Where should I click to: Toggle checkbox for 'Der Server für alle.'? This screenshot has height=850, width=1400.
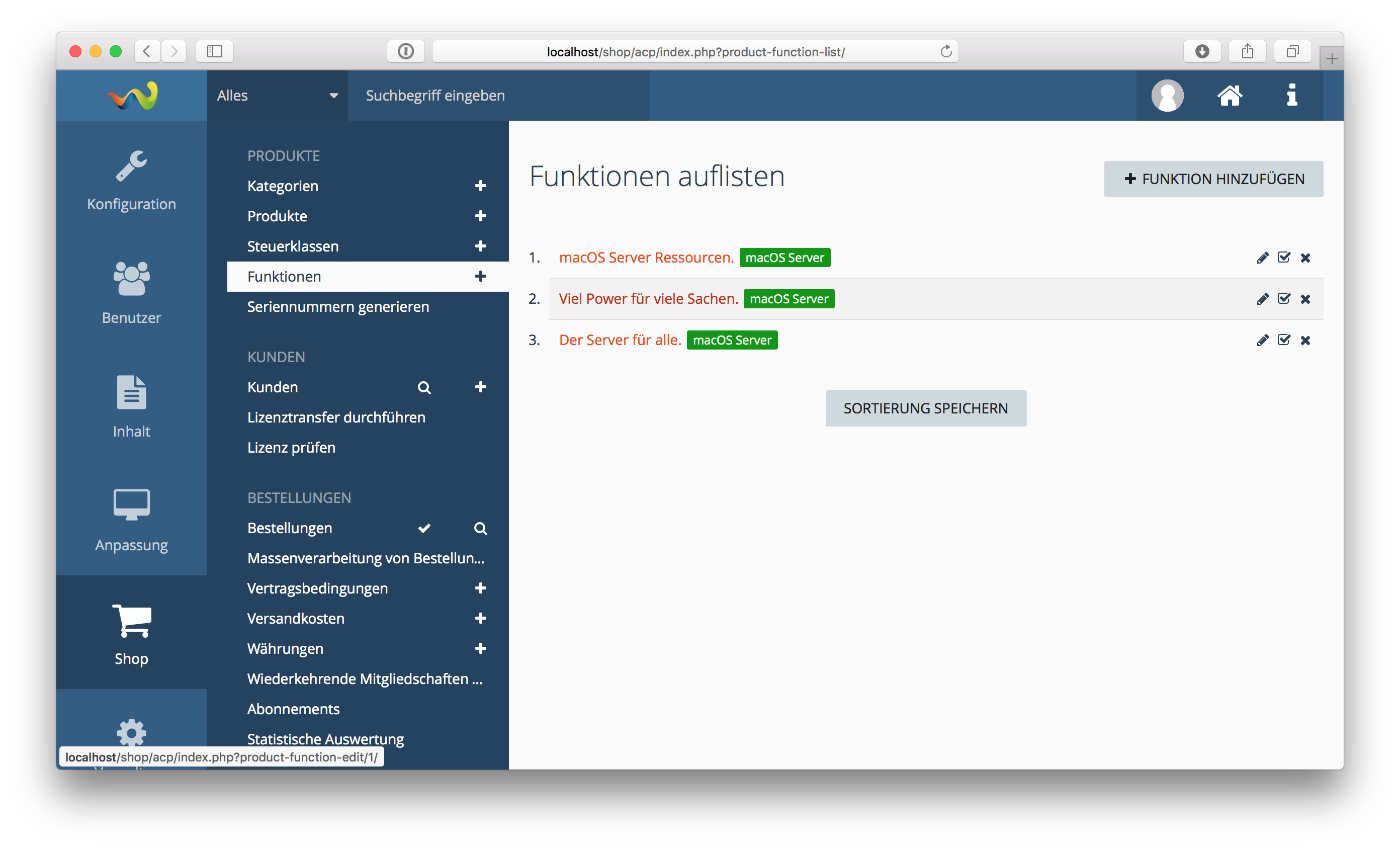(x=1284, y=341)
